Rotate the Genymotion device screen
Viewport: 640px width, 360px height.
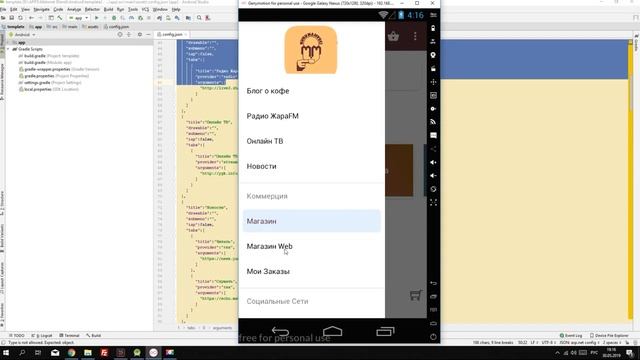pos(433,189)
